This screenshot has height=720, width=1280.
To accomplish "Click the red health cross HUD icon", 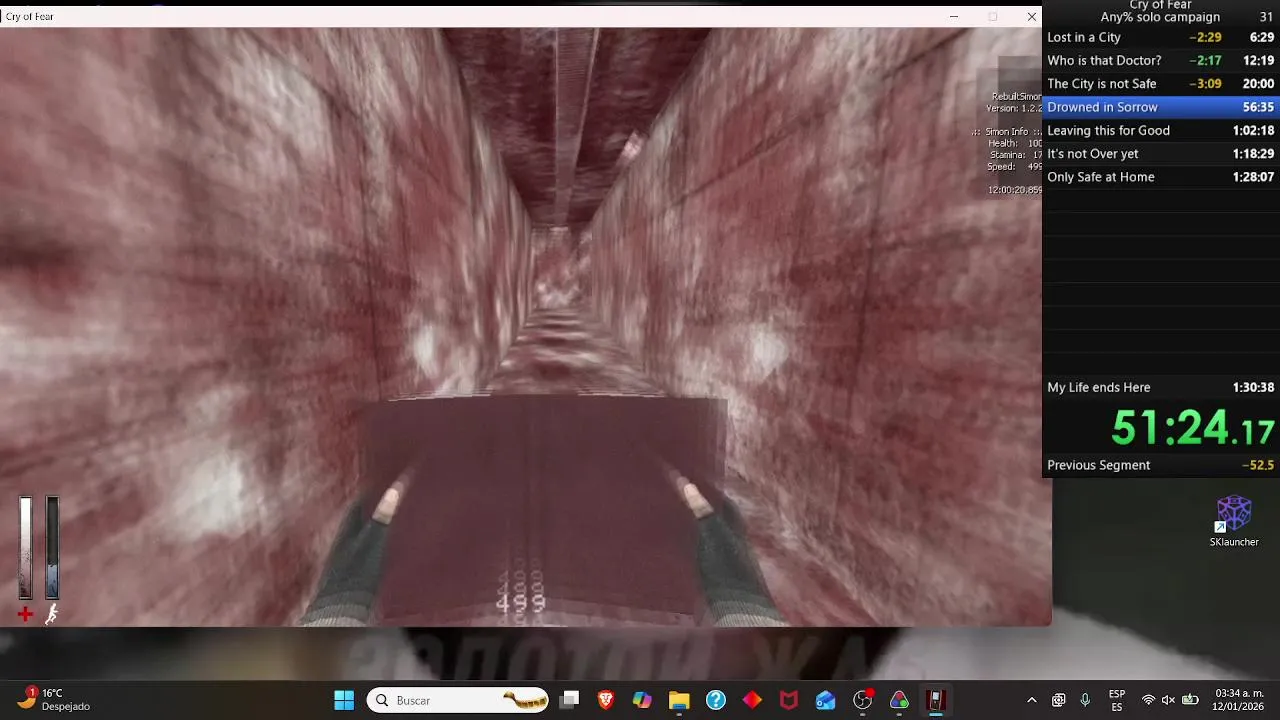I will (x=26, y=614).
